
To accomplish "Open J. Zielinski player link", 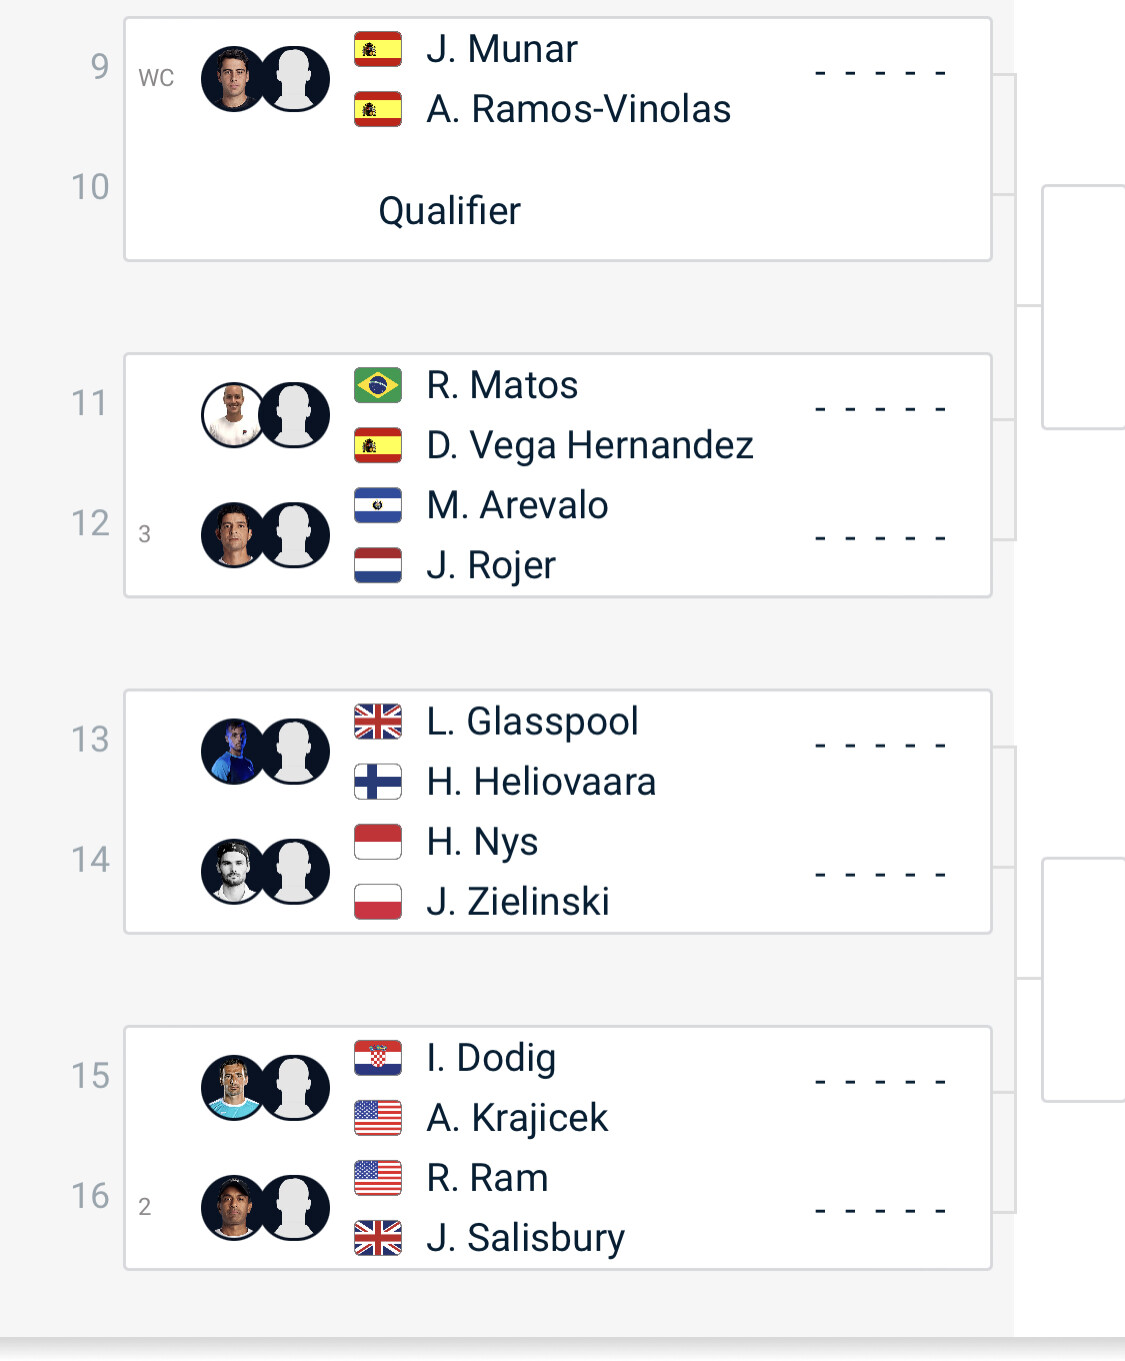I will (x=517, y=902).
